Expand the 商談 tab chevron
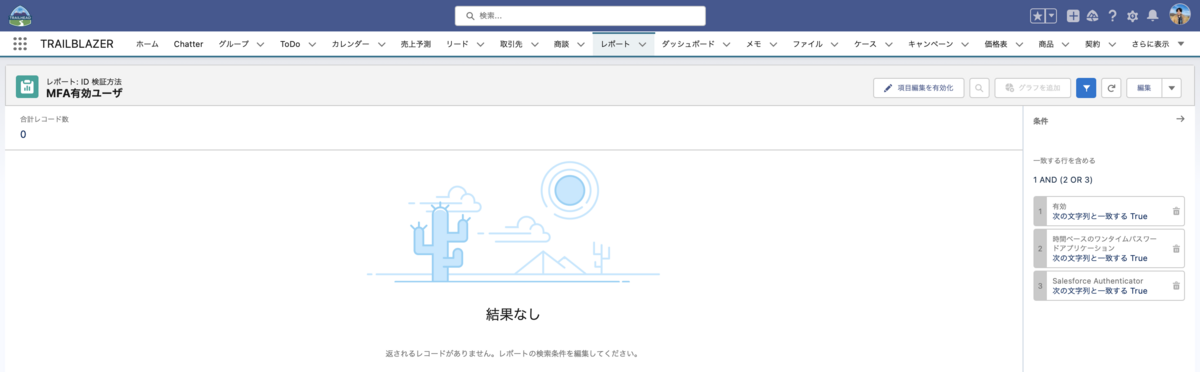The height and width of the screenshot is (372, 1200). click(580, 45)
